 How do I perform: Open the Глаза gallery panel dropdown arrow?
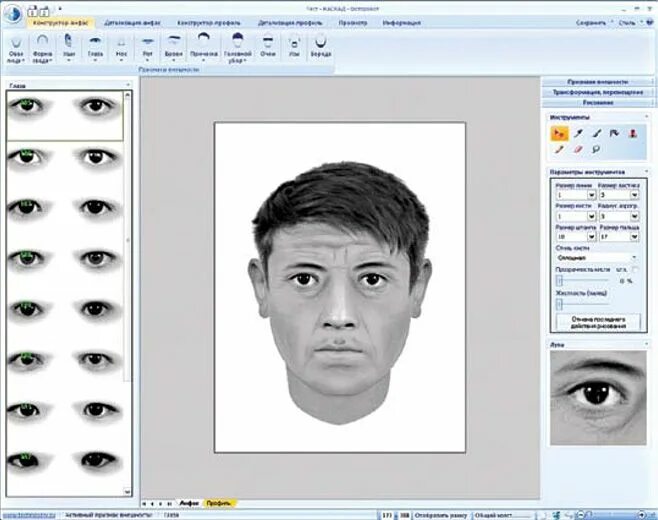[128, 85]
